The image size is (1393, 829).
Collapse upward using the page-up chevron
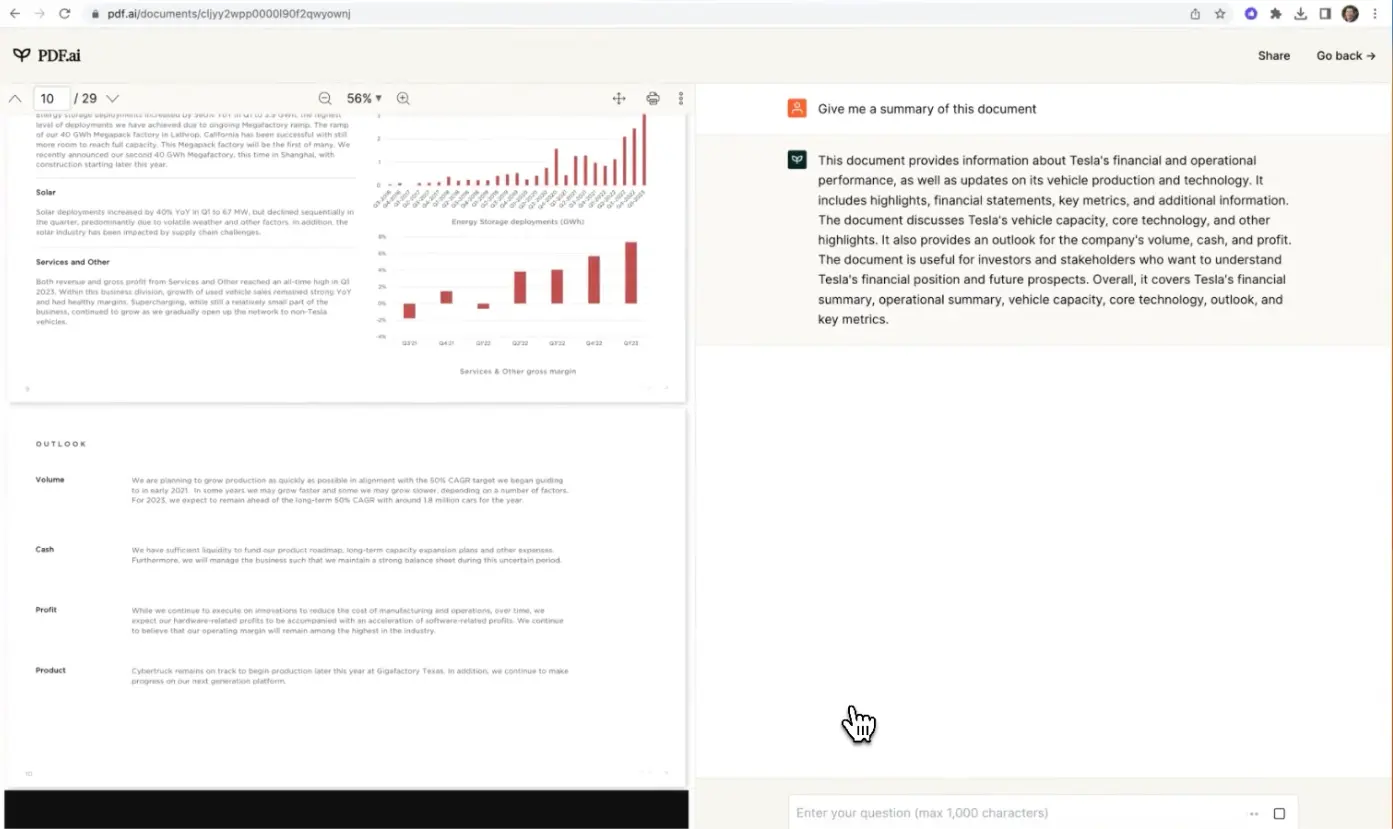(x=15, y=98)
